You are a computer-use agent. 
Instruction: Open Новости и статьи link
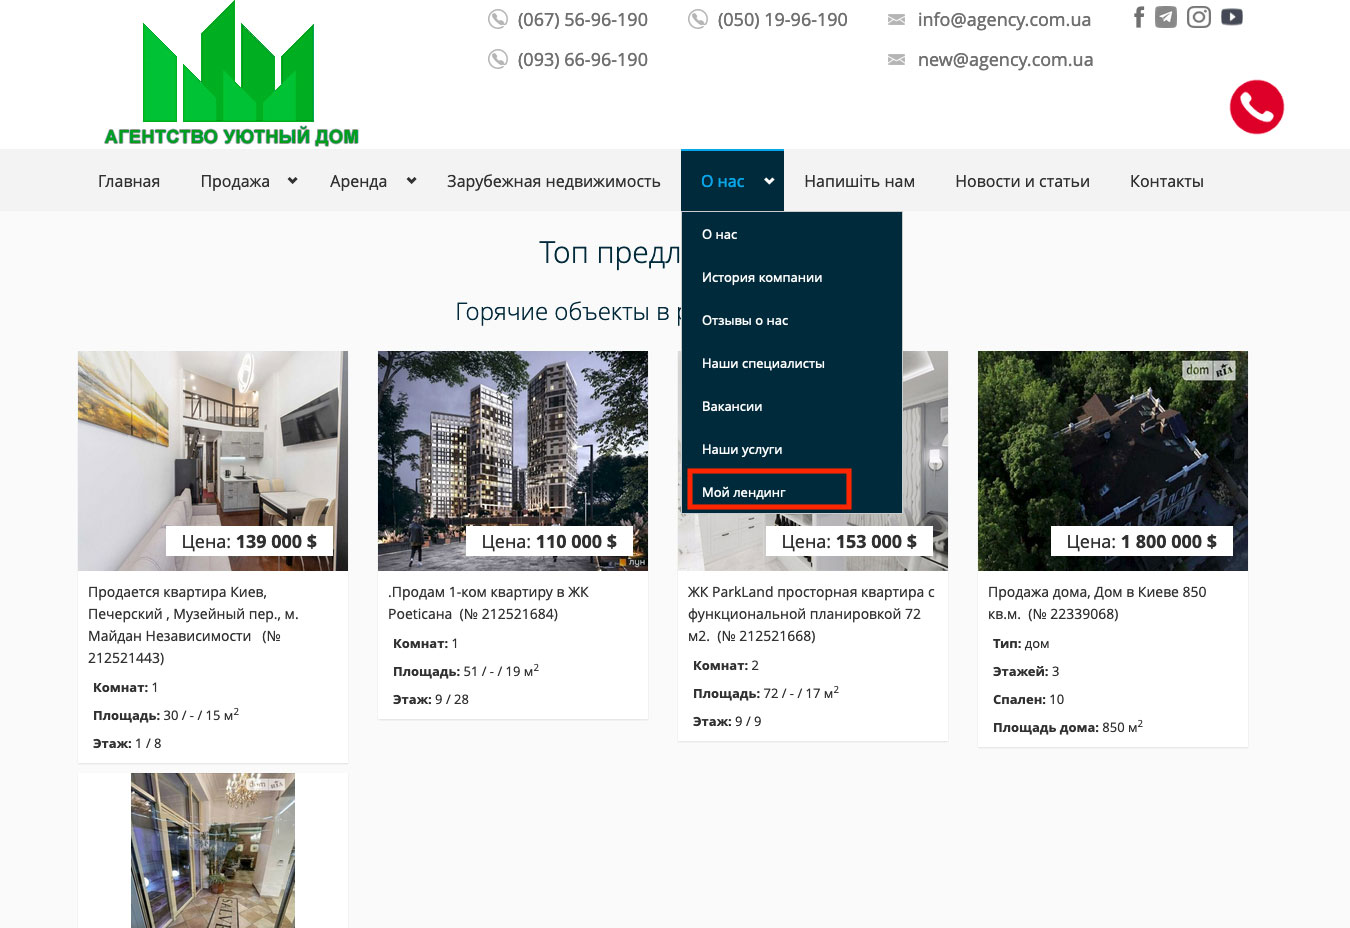point(1022,181)
